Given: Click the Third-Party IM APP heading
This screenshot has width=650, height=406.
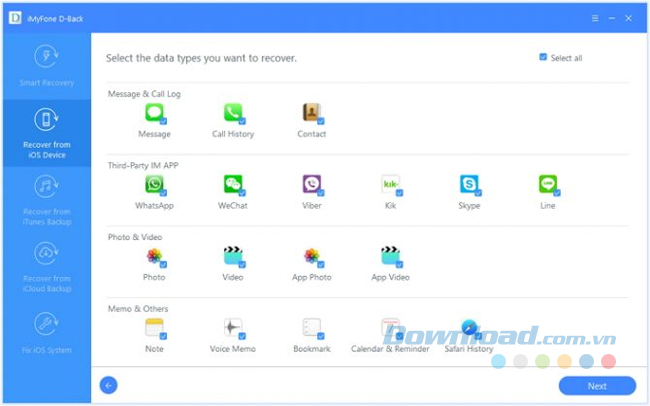Looking at the screenshot, I should [x=143, y=165].
